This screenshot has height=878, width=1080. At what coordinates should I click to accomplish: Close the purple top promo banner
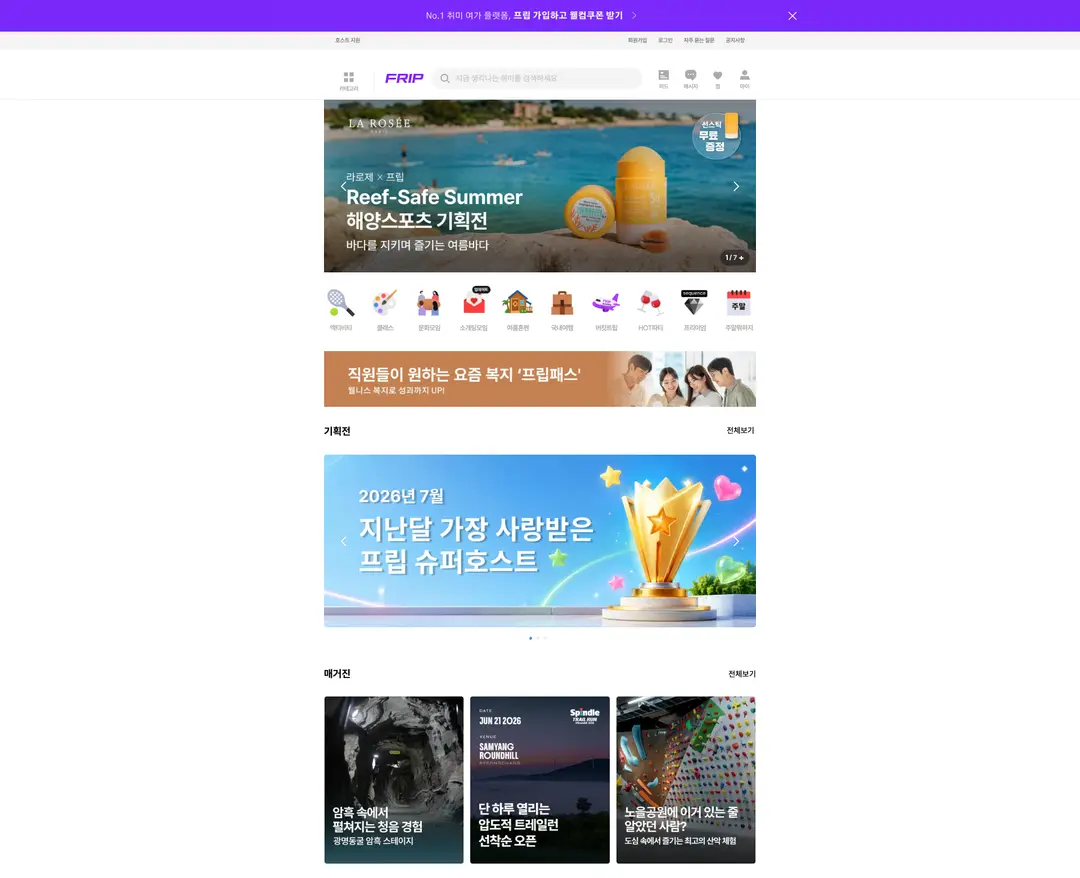coord(792,16)
